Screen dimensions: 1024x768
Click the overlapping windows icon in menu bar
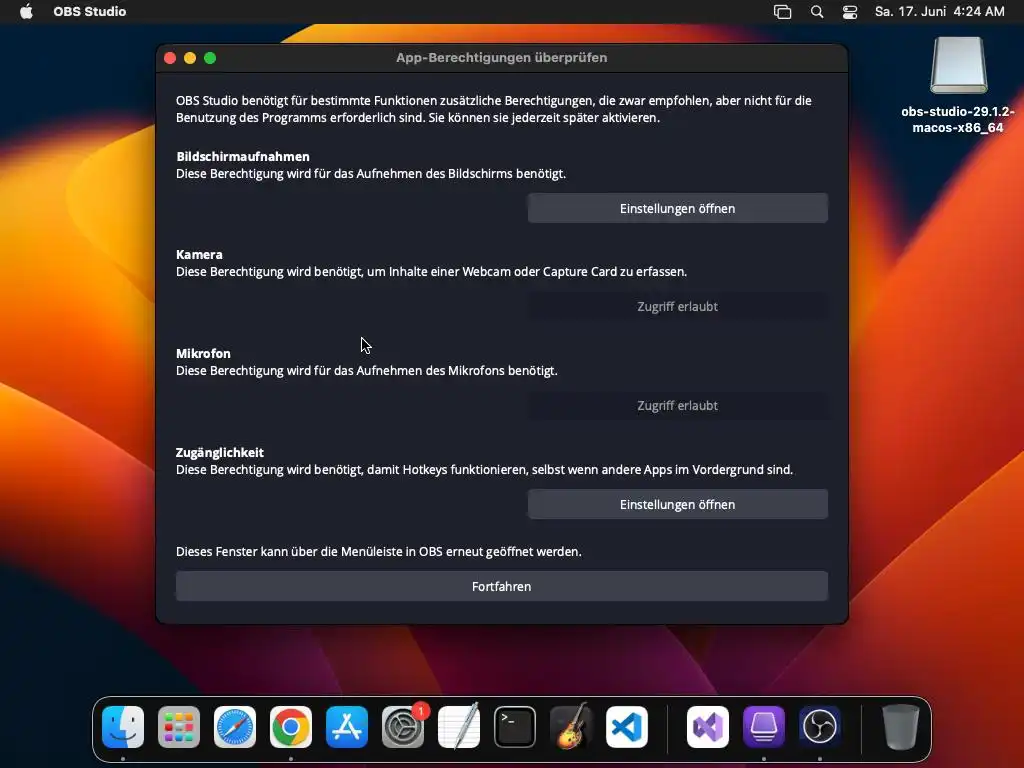tap(782, 12)
